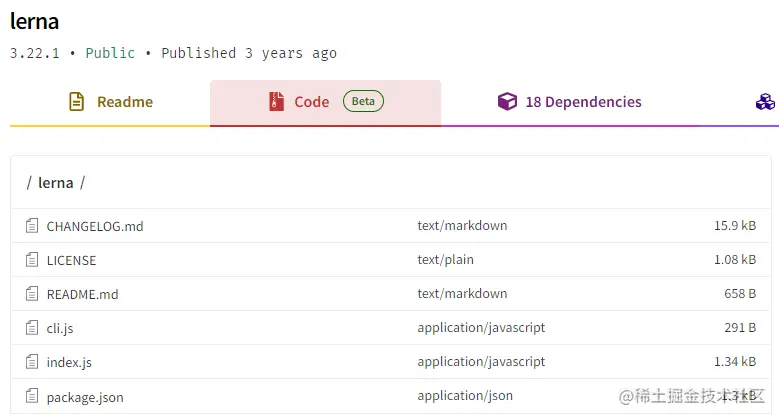Viewport: 779px width, 419px height.
Task: Click the 15.9 kB size value
Action: point(735,226)
